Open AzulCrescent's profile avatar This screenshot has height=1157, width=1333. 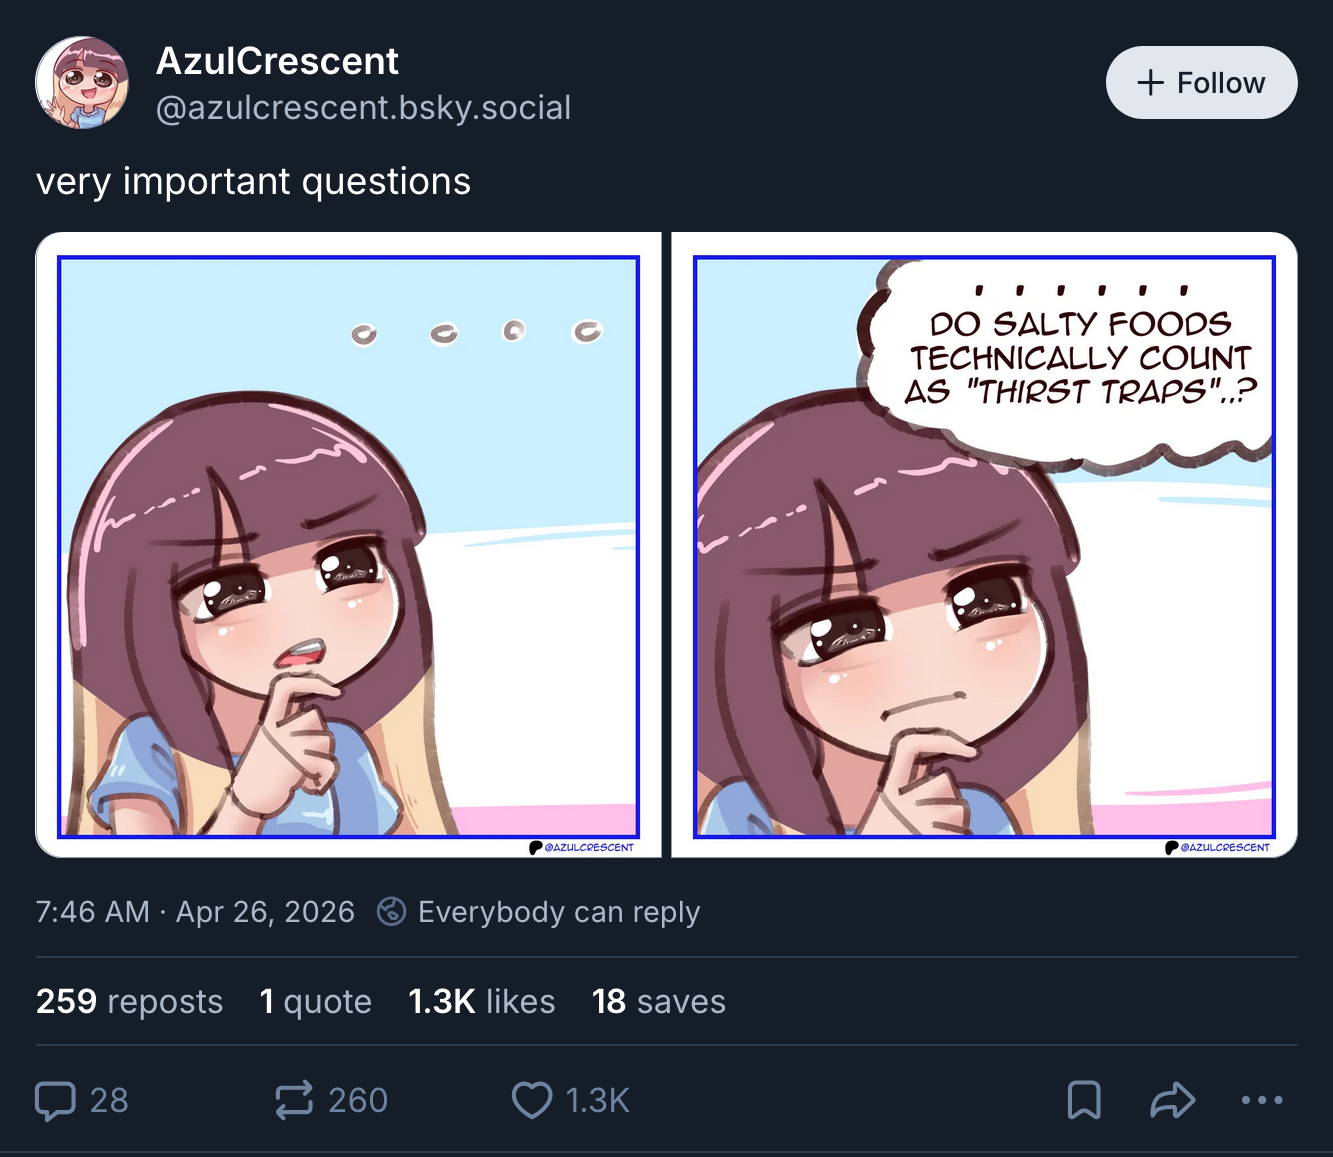pos(82,83)
